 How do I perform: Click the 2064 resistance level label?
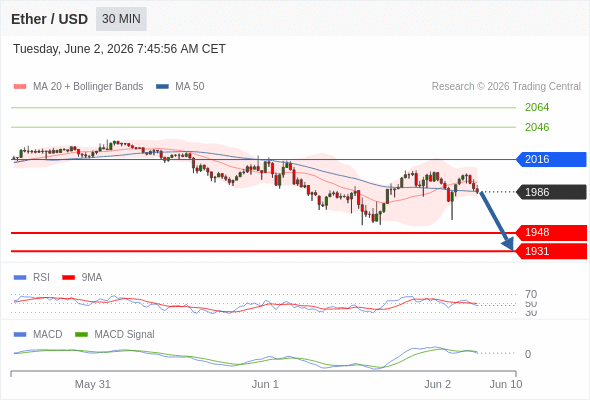[537, 107]
